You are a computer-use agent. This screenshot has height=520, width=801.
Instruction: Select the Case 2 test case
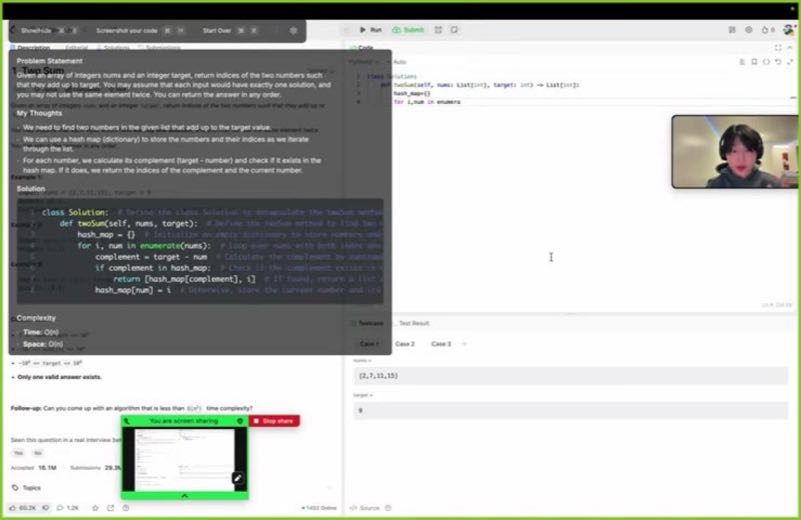tap(405, 344)
